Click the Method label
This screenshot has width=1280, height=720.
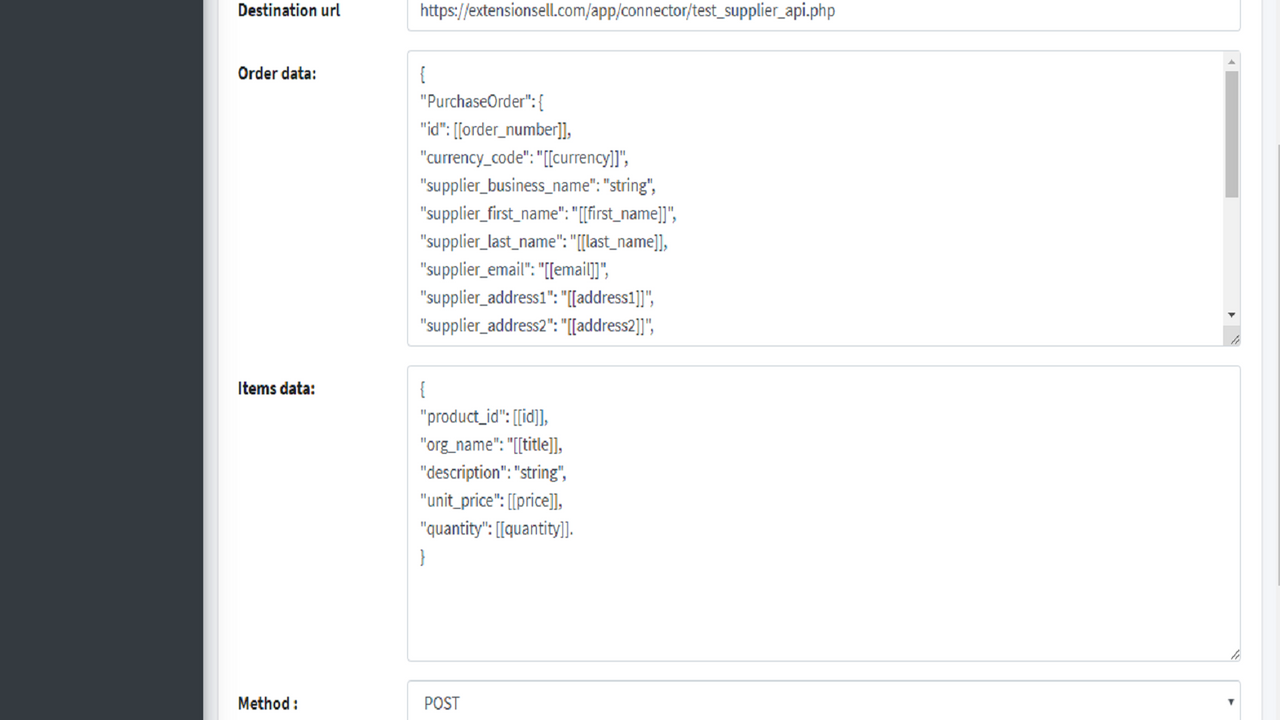click(x=268, y=703)
